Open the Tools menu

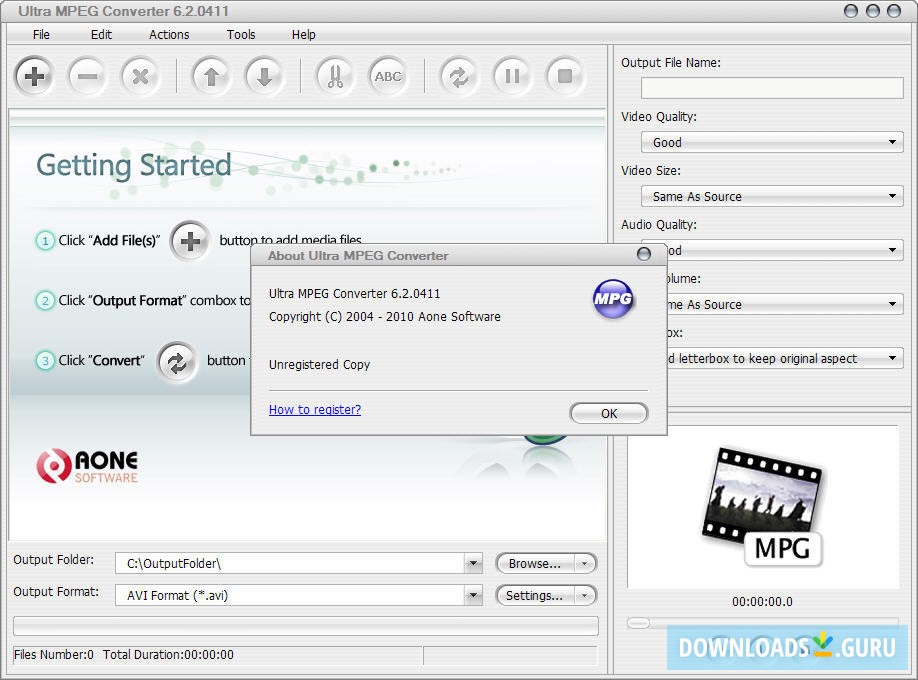click(240, 34)
